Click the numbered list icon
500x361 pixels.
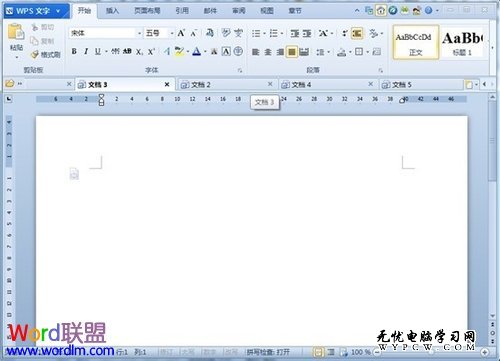274,33
